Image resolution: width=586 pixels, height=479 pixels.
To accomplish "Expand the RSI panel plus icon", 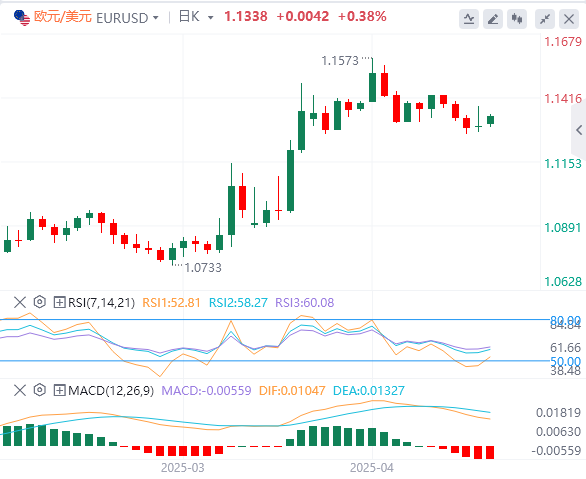I will click(x=59, y=302).
